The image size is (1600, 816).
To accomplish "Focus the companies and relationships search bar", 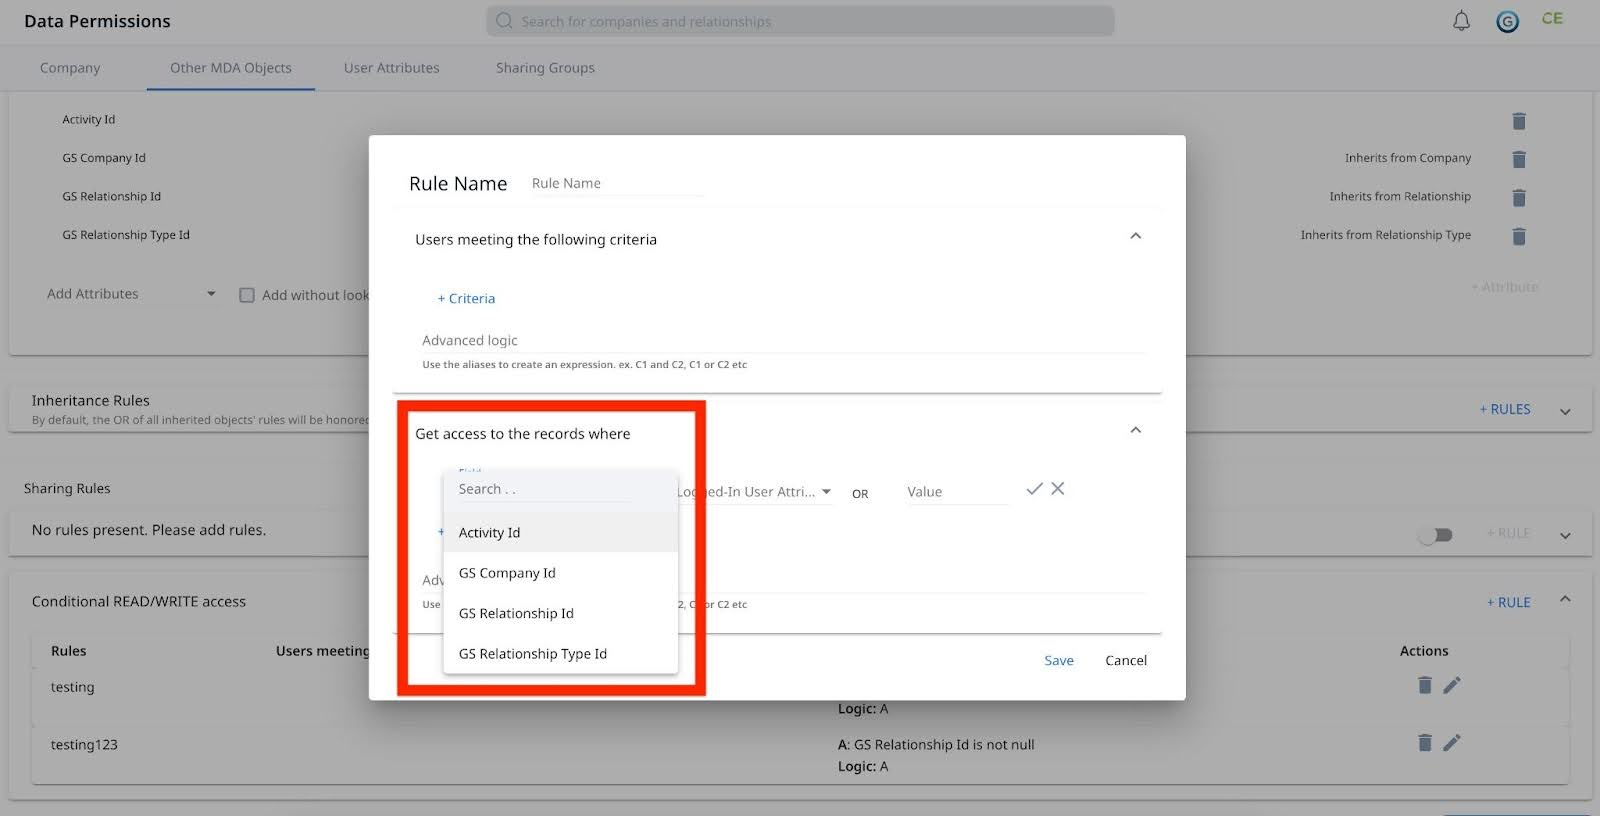I will click(800, 21).
